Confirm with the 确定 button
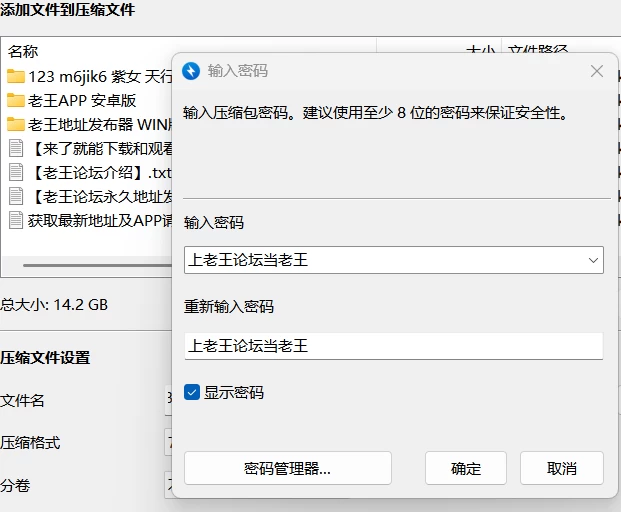Screen dimensions: 621x512 (466, 468)
